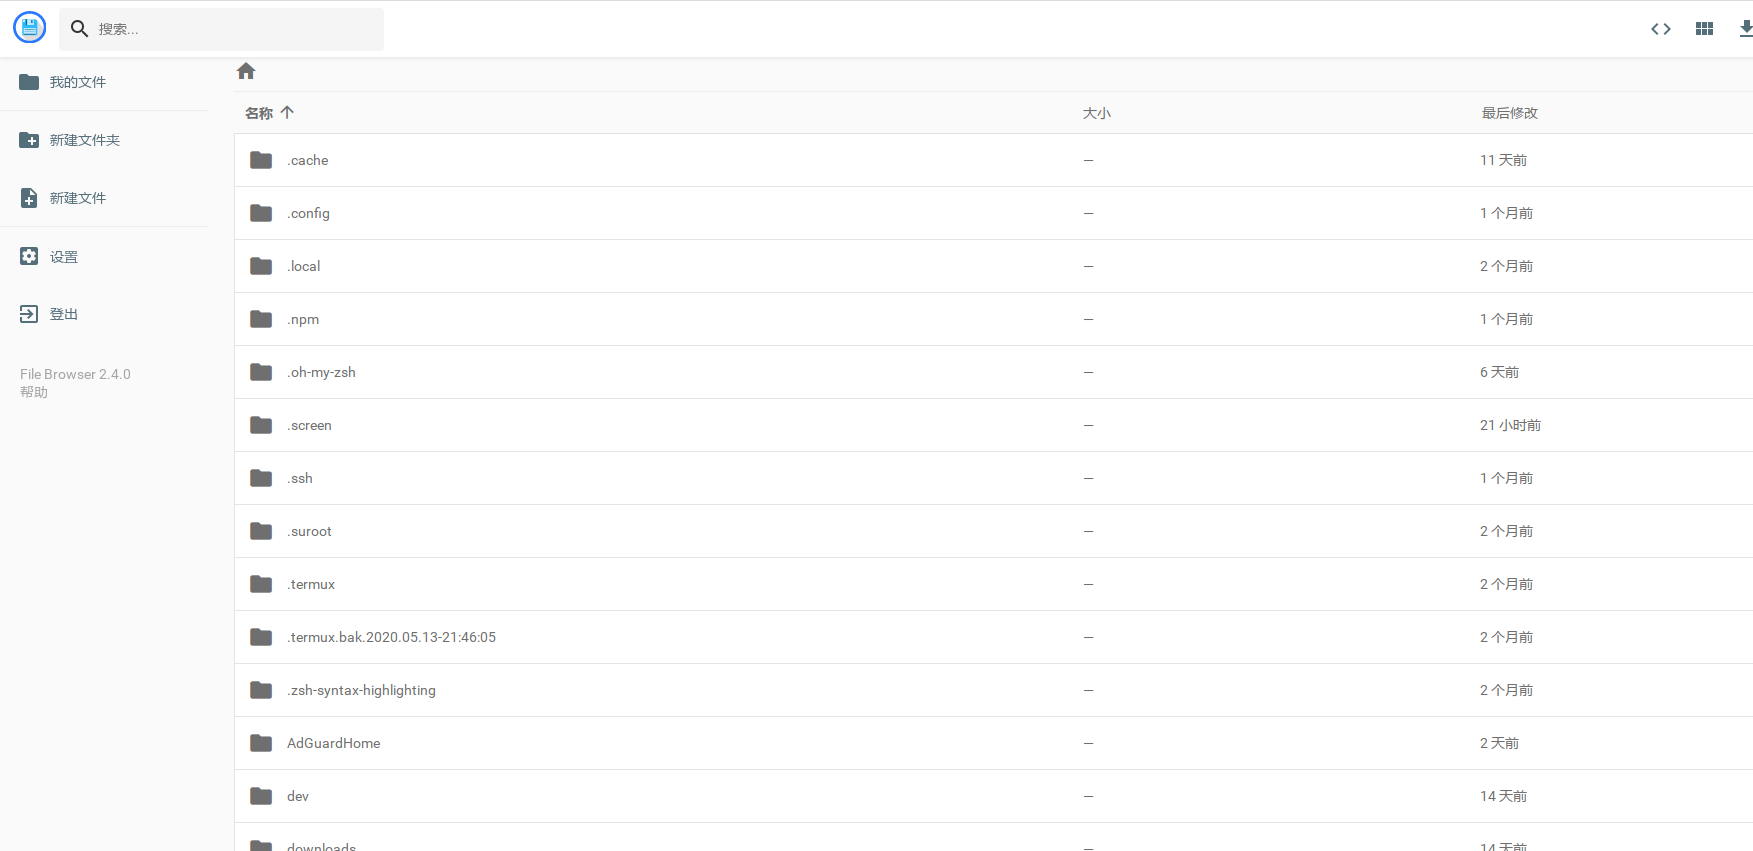This screenshot has width=1753, height=851.
Task: Click the search magnifier icon
Action: [80, 29]
